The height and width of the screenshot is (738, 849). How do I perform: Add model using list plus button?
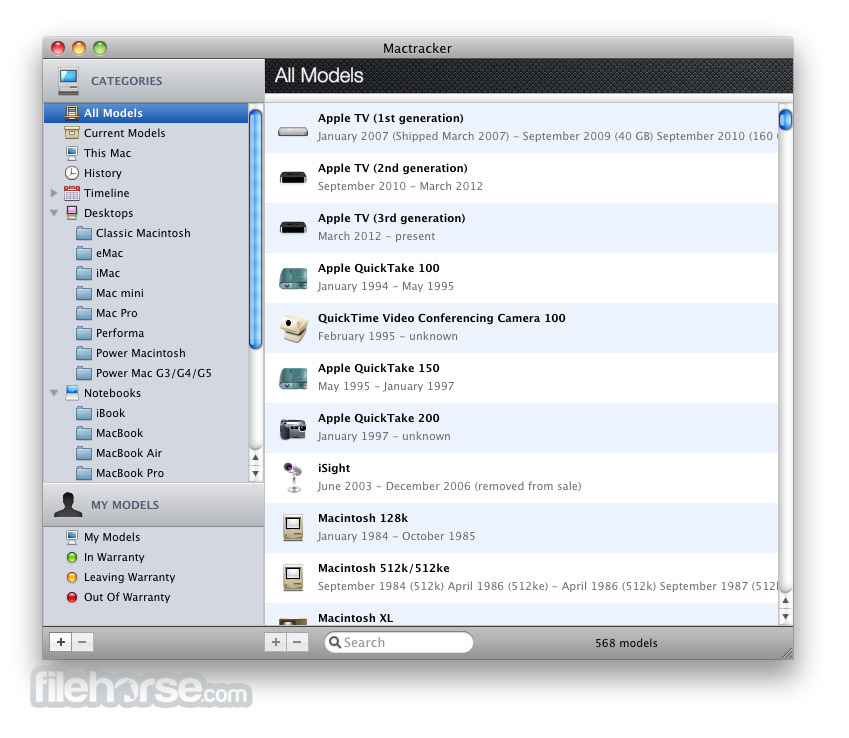click(276, 642)
